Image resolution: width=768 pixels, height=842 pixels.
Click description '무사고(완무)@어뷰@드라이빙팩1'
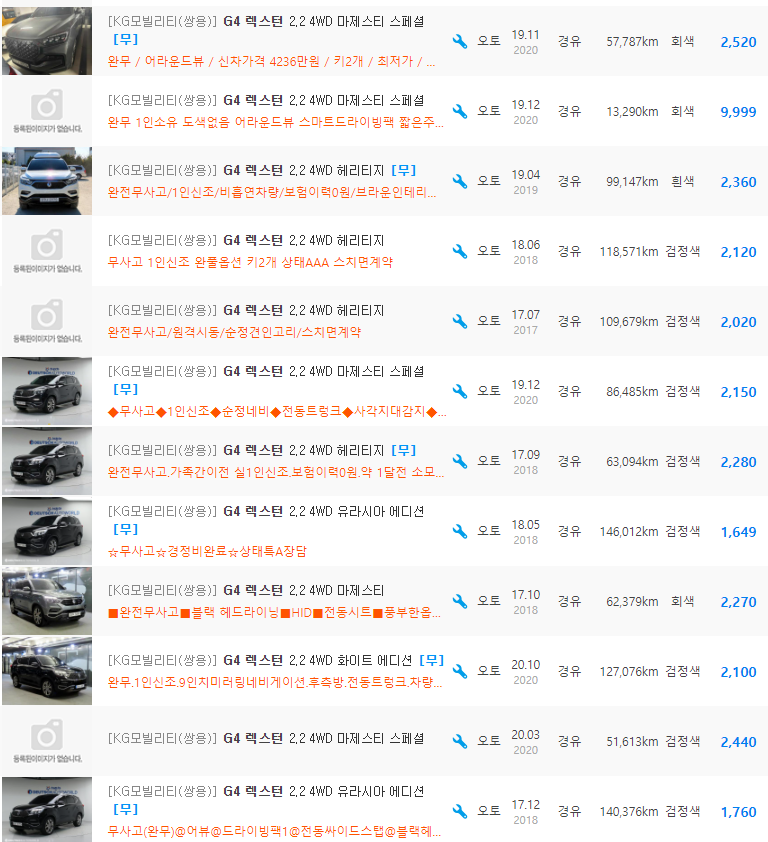[274, 831]
